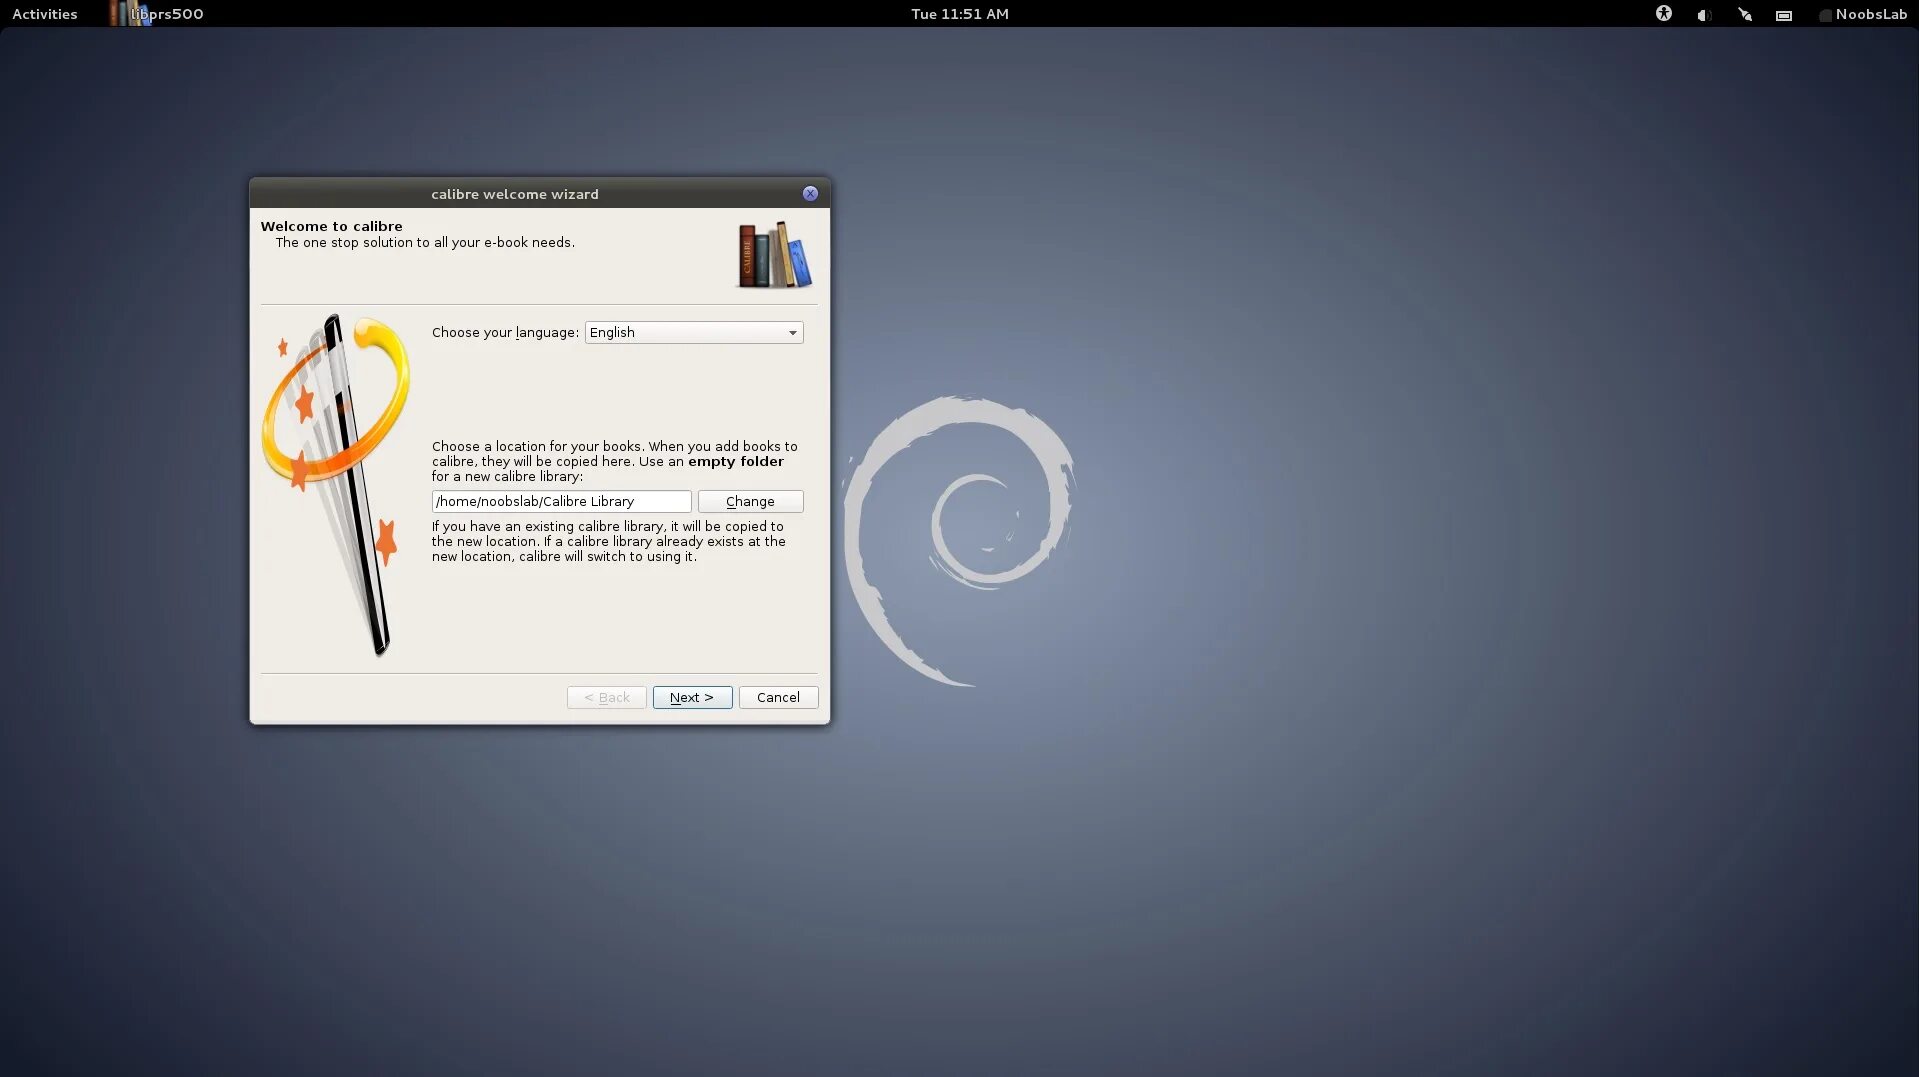Cancel the calibre welcome wizard
1919x1077 pixels.
(778, 697)
